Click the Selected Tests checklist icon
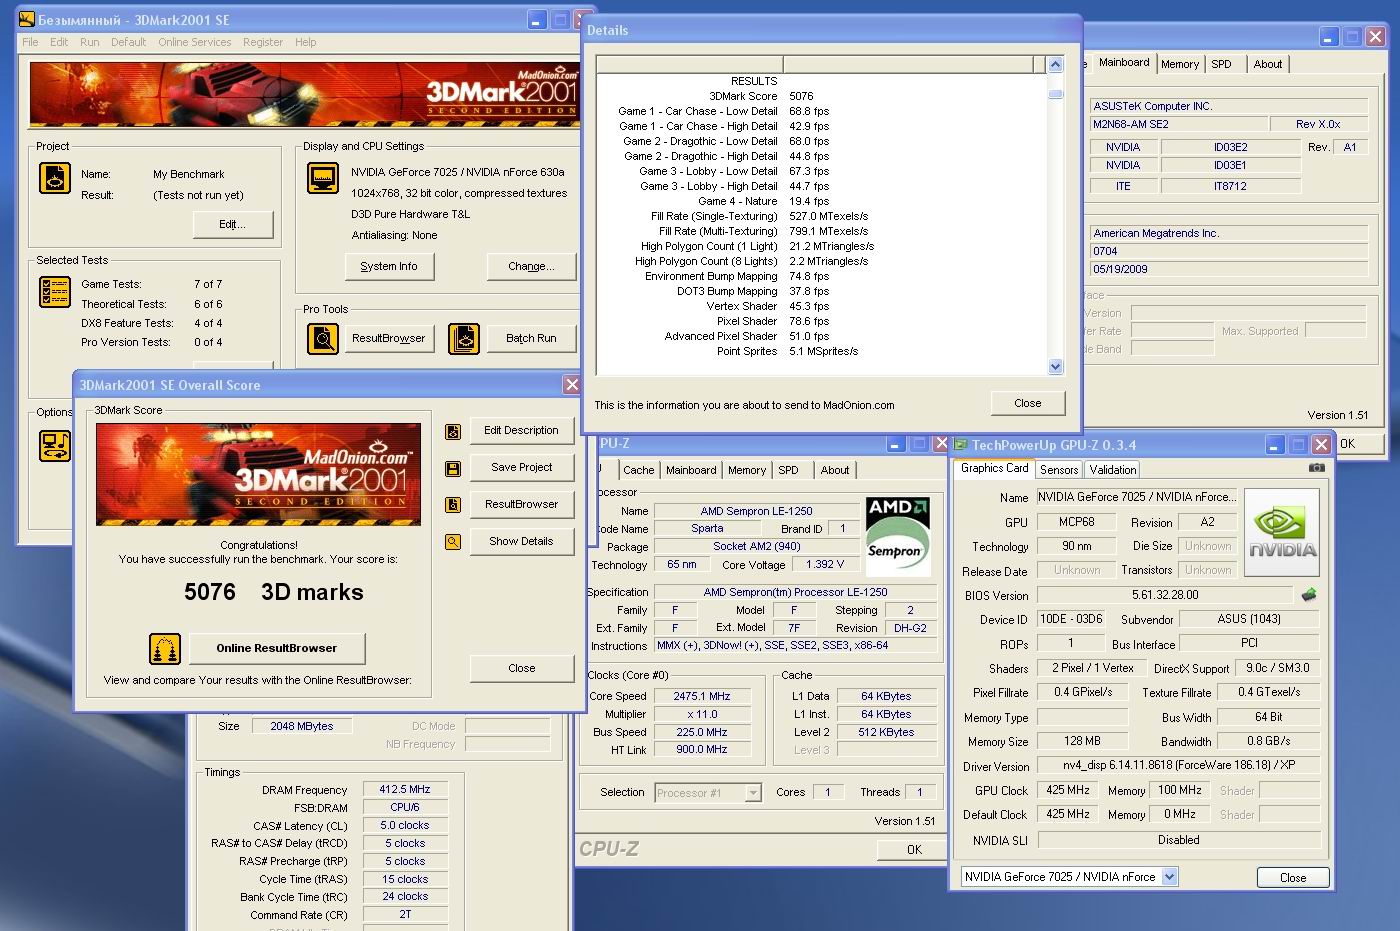This screenshot has height=931, width=1400. click(x=55, y=292)
